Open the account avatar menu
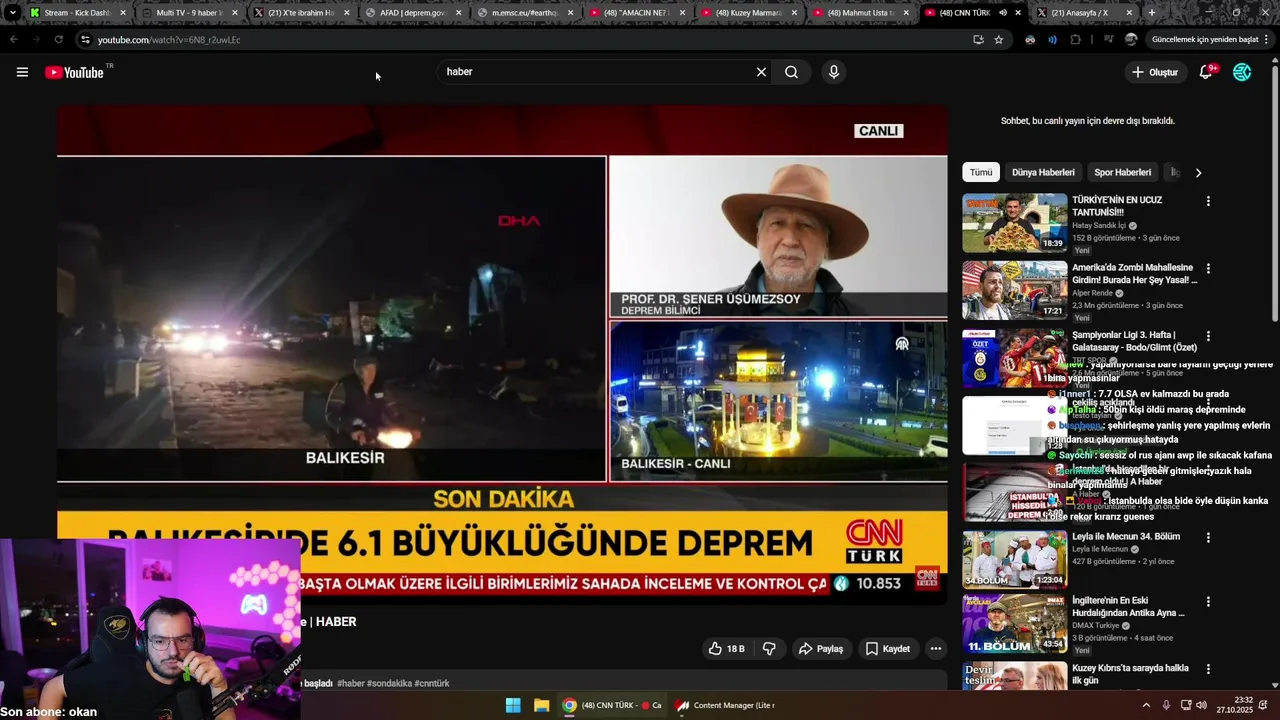The width and height of the screenshot is (1280, 720). [x=1242, y=72]
